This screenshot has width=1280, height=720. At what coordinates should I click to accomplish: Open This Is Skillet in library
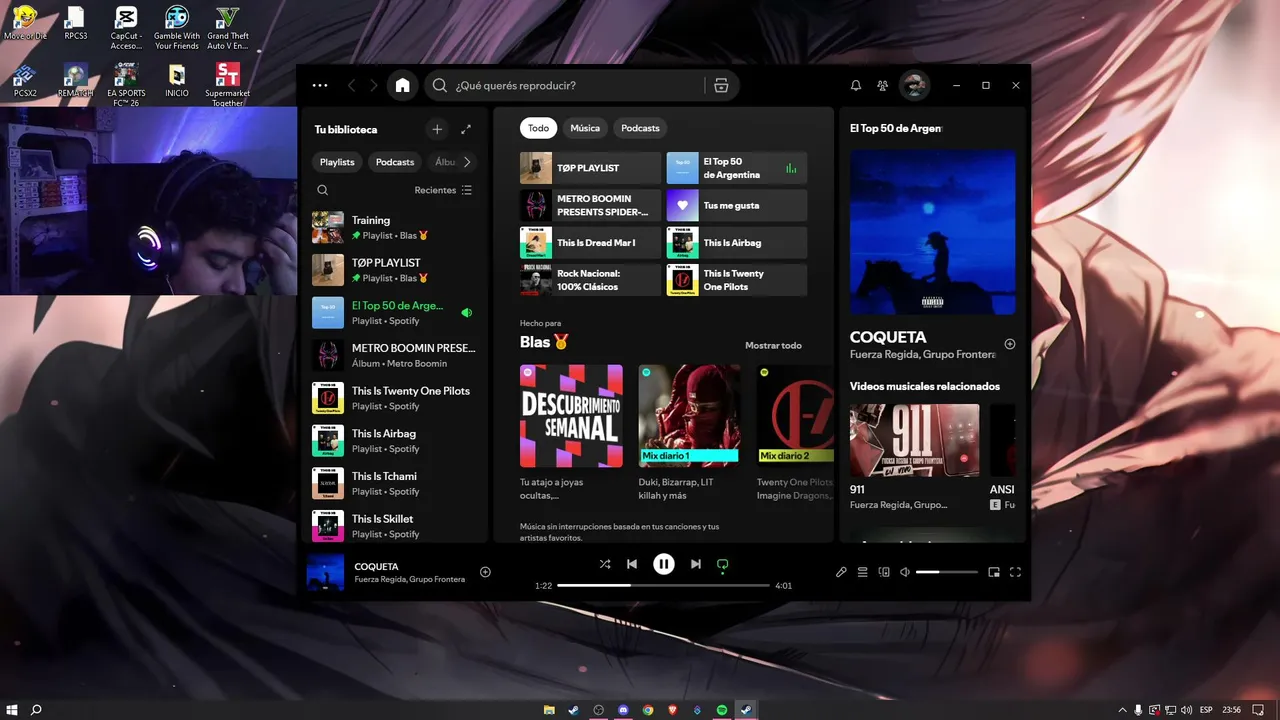(x=395, y=526)
